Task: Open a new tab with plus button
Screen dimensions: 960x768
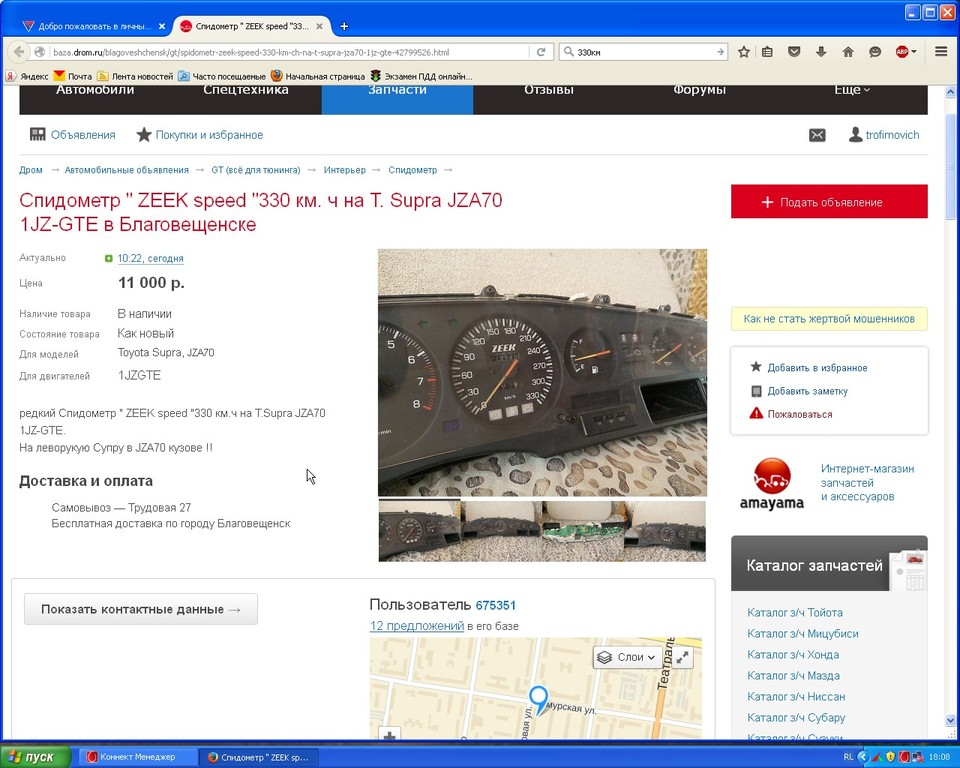Action: coord(344,26)
